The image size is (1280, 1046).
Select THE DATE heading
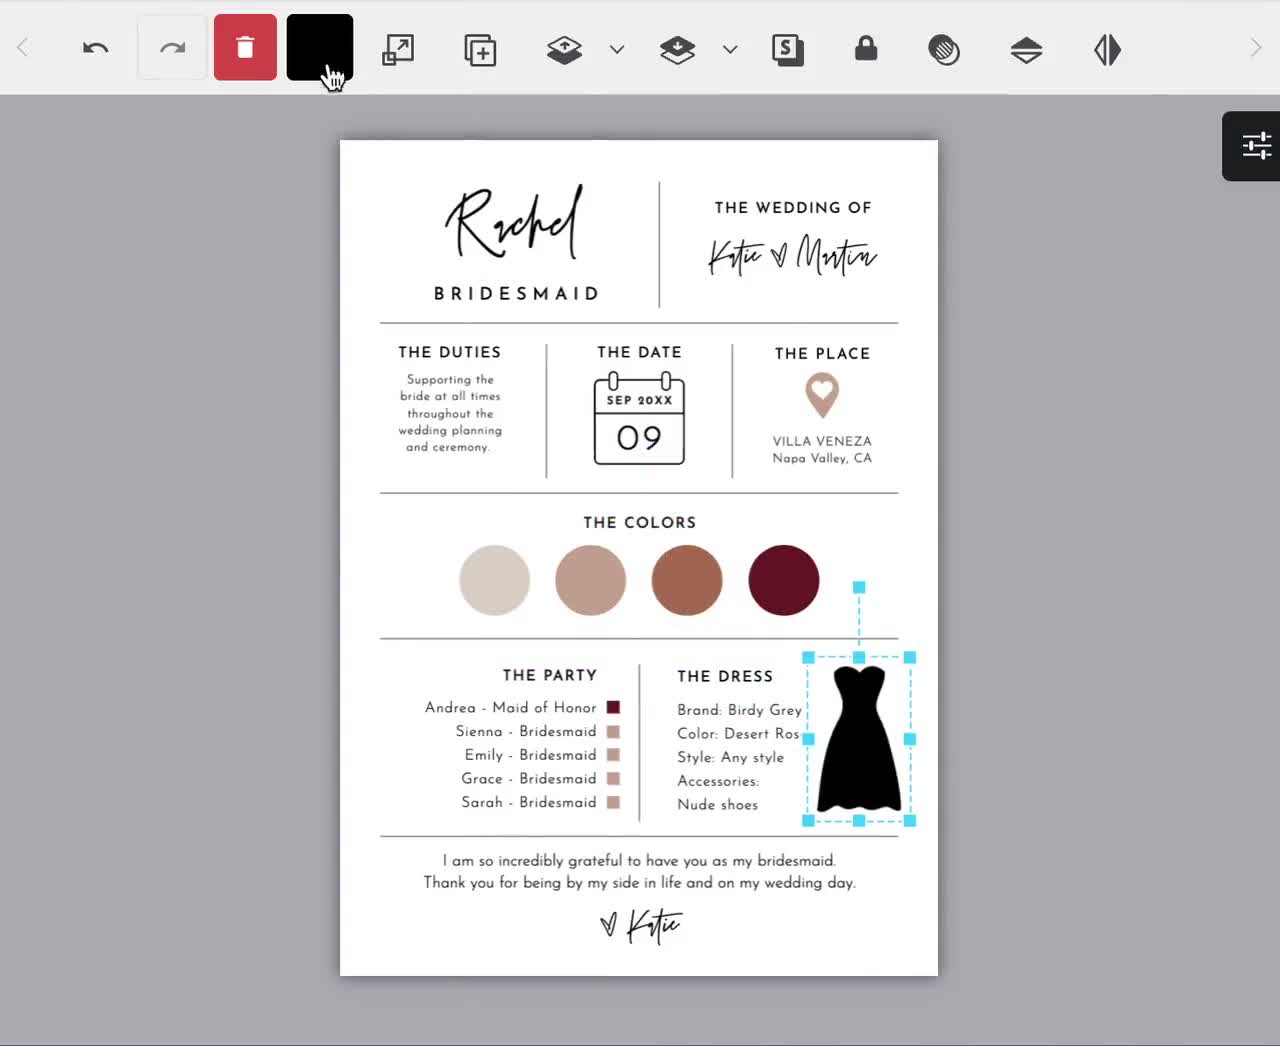click(639, 352)
